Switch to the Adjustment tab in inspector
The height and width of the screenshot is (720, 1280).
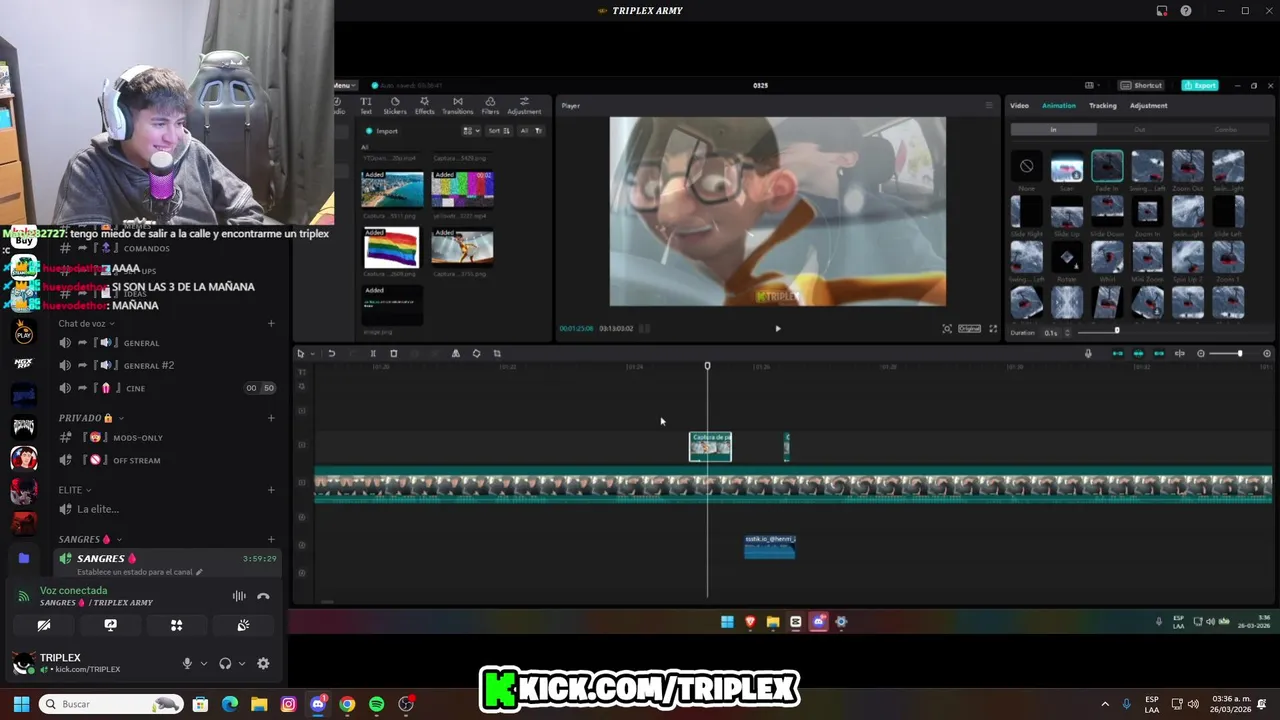[1148, 105]
